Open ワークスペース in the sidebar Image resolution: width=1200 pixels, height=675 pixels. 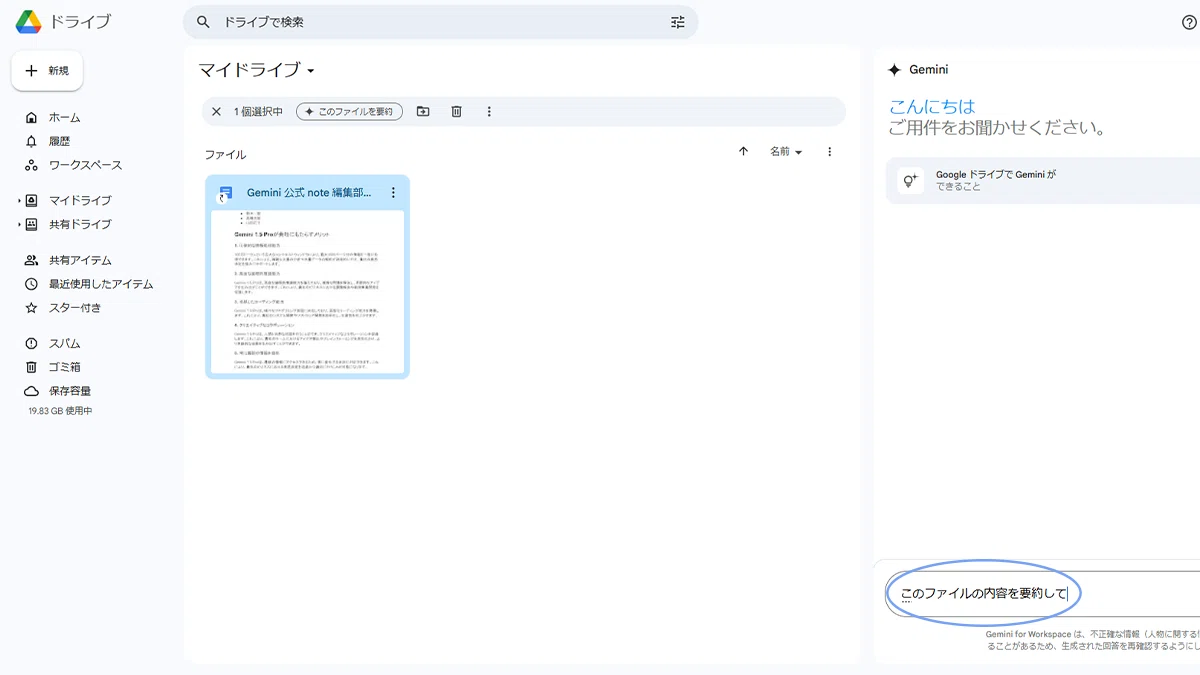86,165
